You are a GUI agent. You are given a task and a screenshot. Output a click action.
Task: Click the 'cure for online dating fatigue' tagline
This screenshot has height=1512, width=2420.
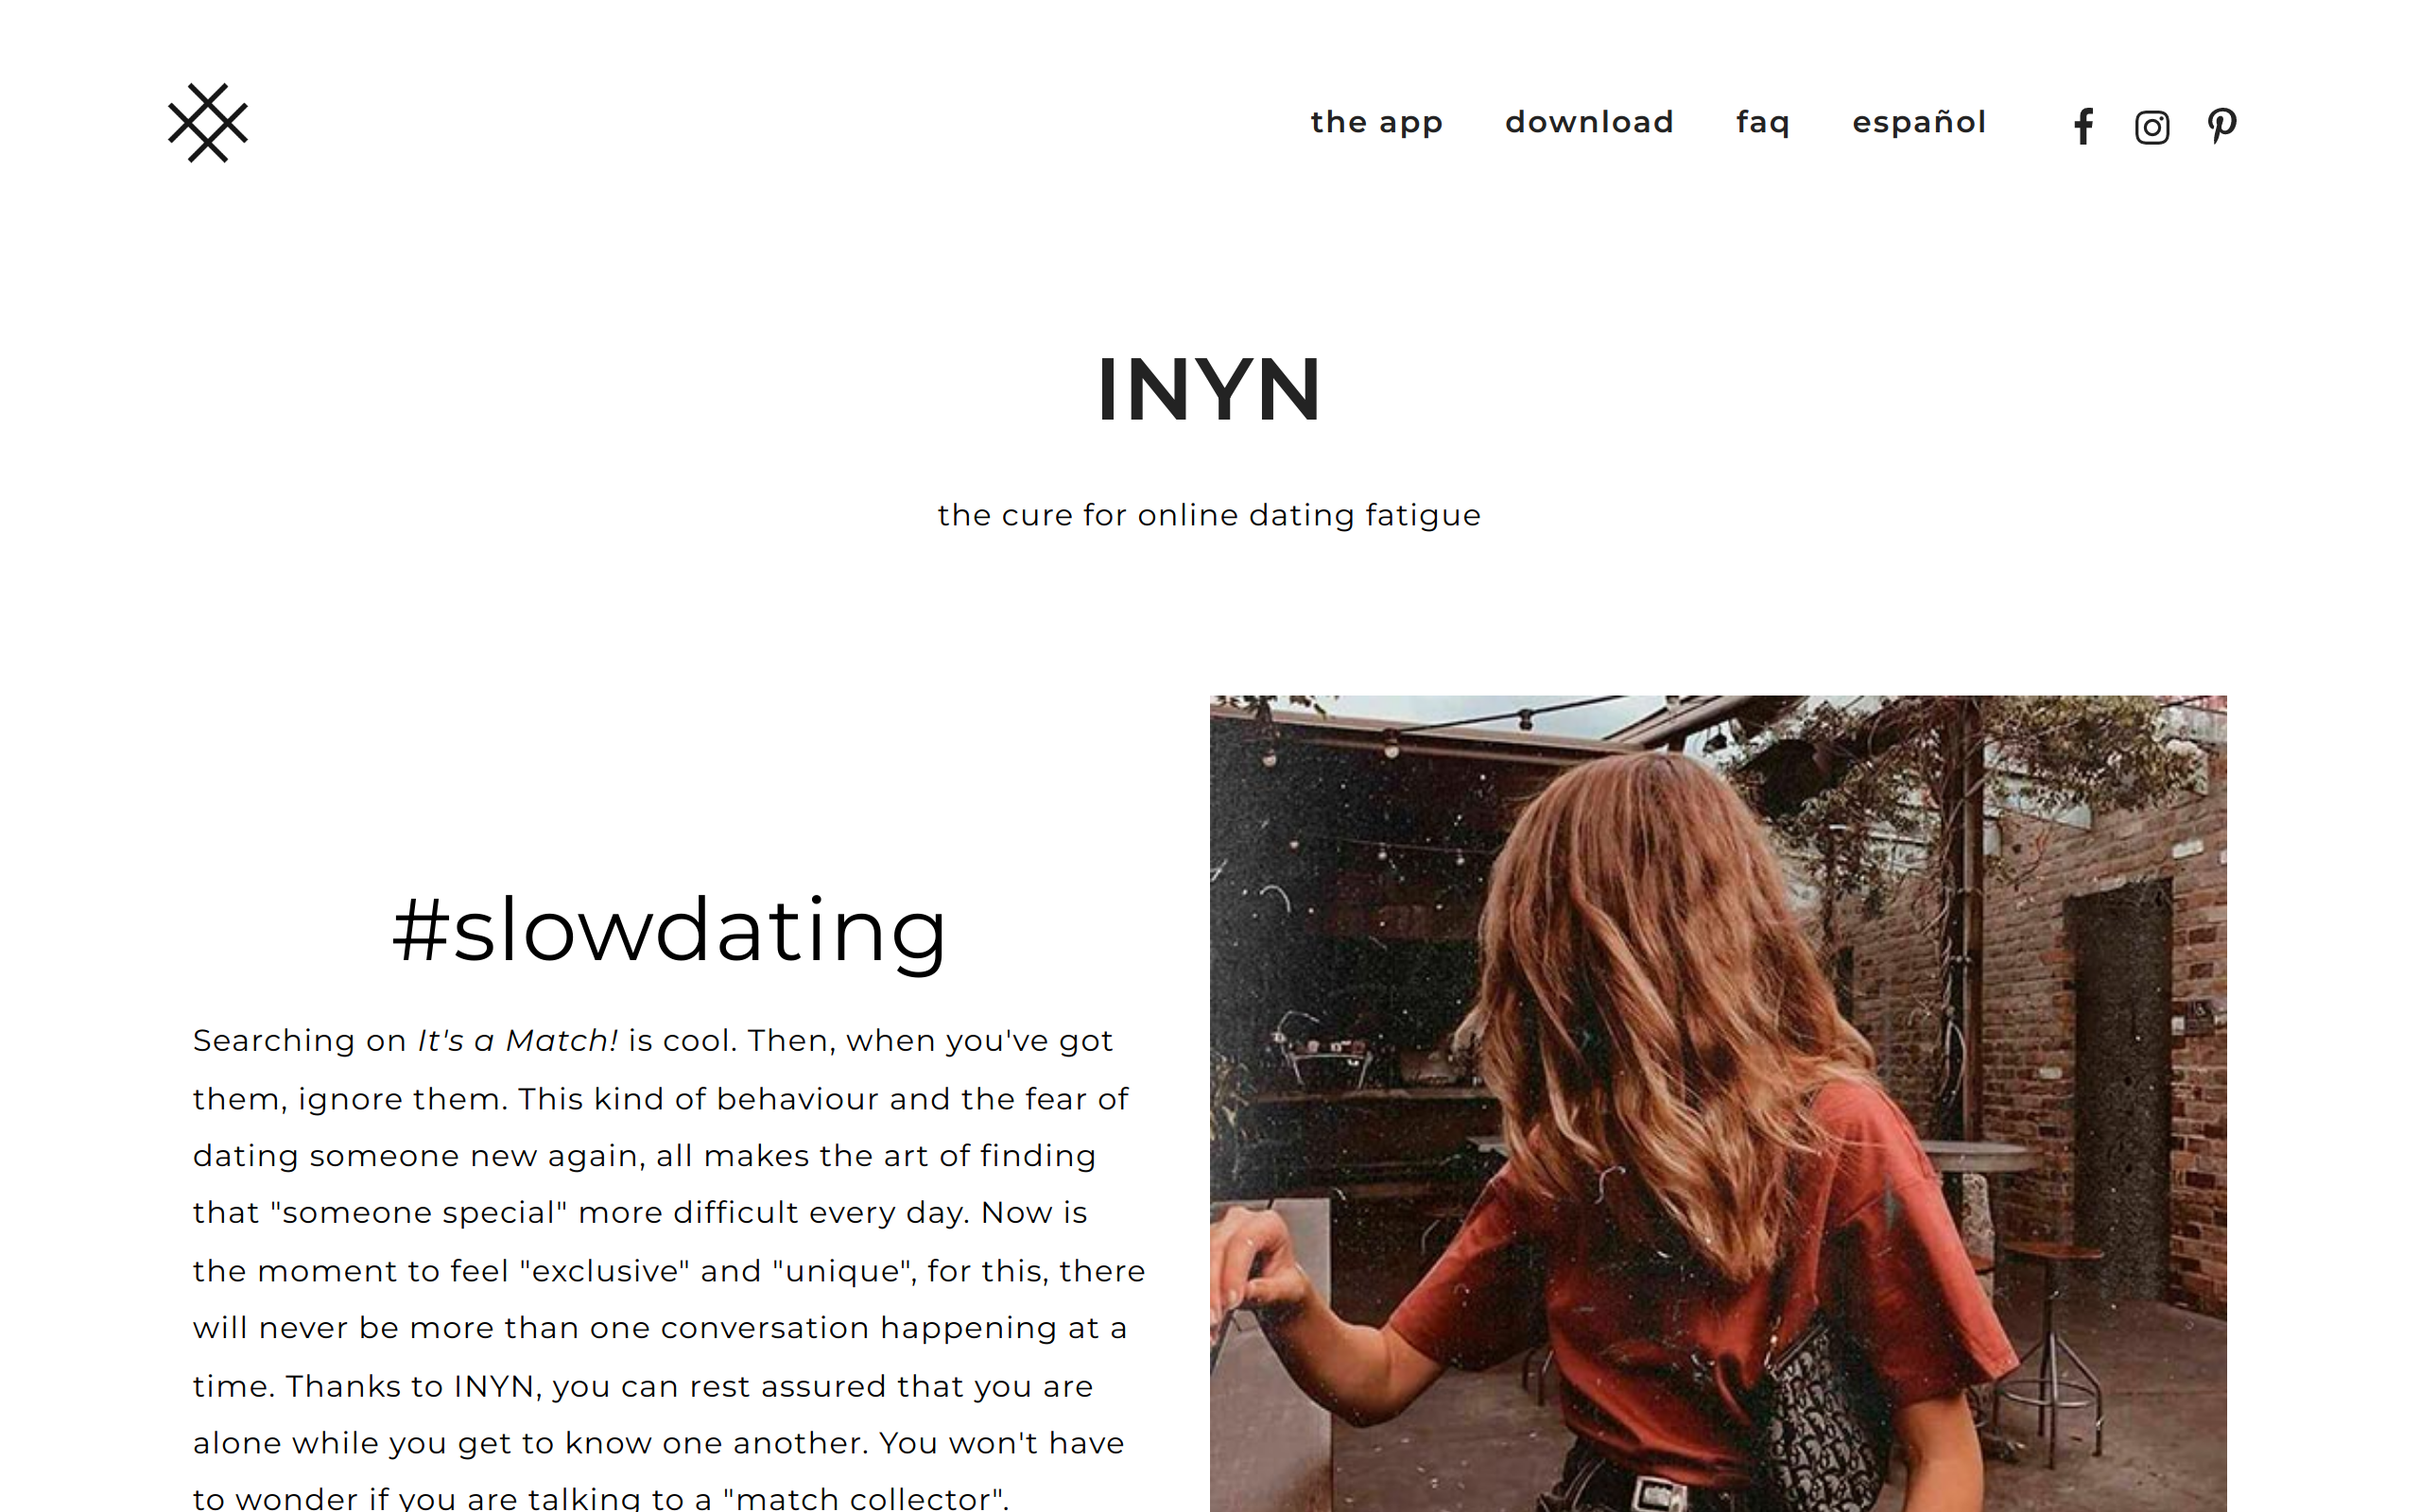pyautogui.click(x=1209, y=515)
